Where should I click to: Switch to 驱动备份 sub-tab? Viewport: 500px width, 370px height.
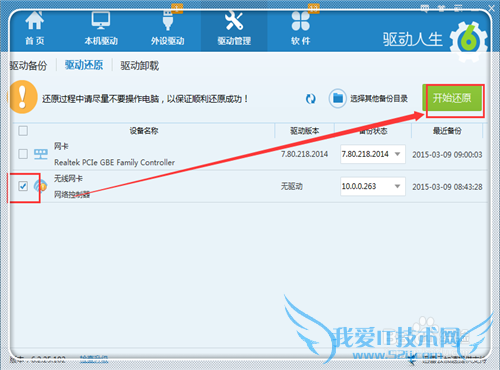[x=28, y=65]
